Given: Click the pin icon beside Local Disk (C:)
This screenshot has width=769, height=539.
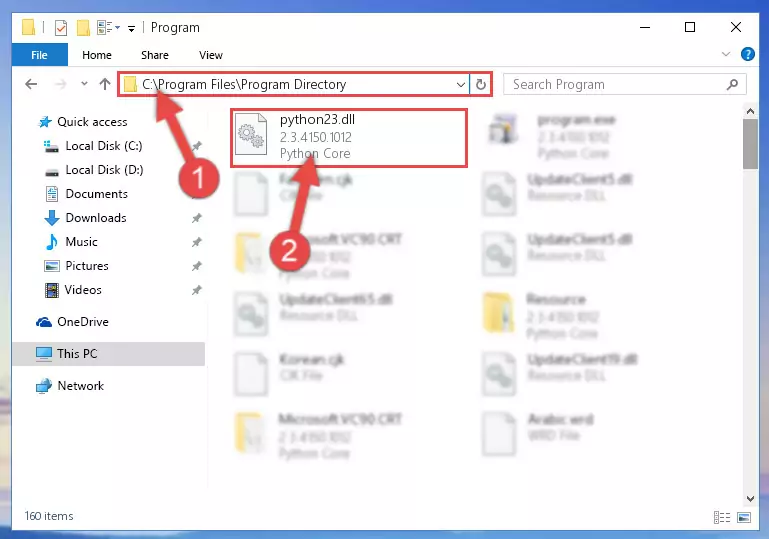Looking at the screenshot, I should pyautogui.click(x=197, y=146).
